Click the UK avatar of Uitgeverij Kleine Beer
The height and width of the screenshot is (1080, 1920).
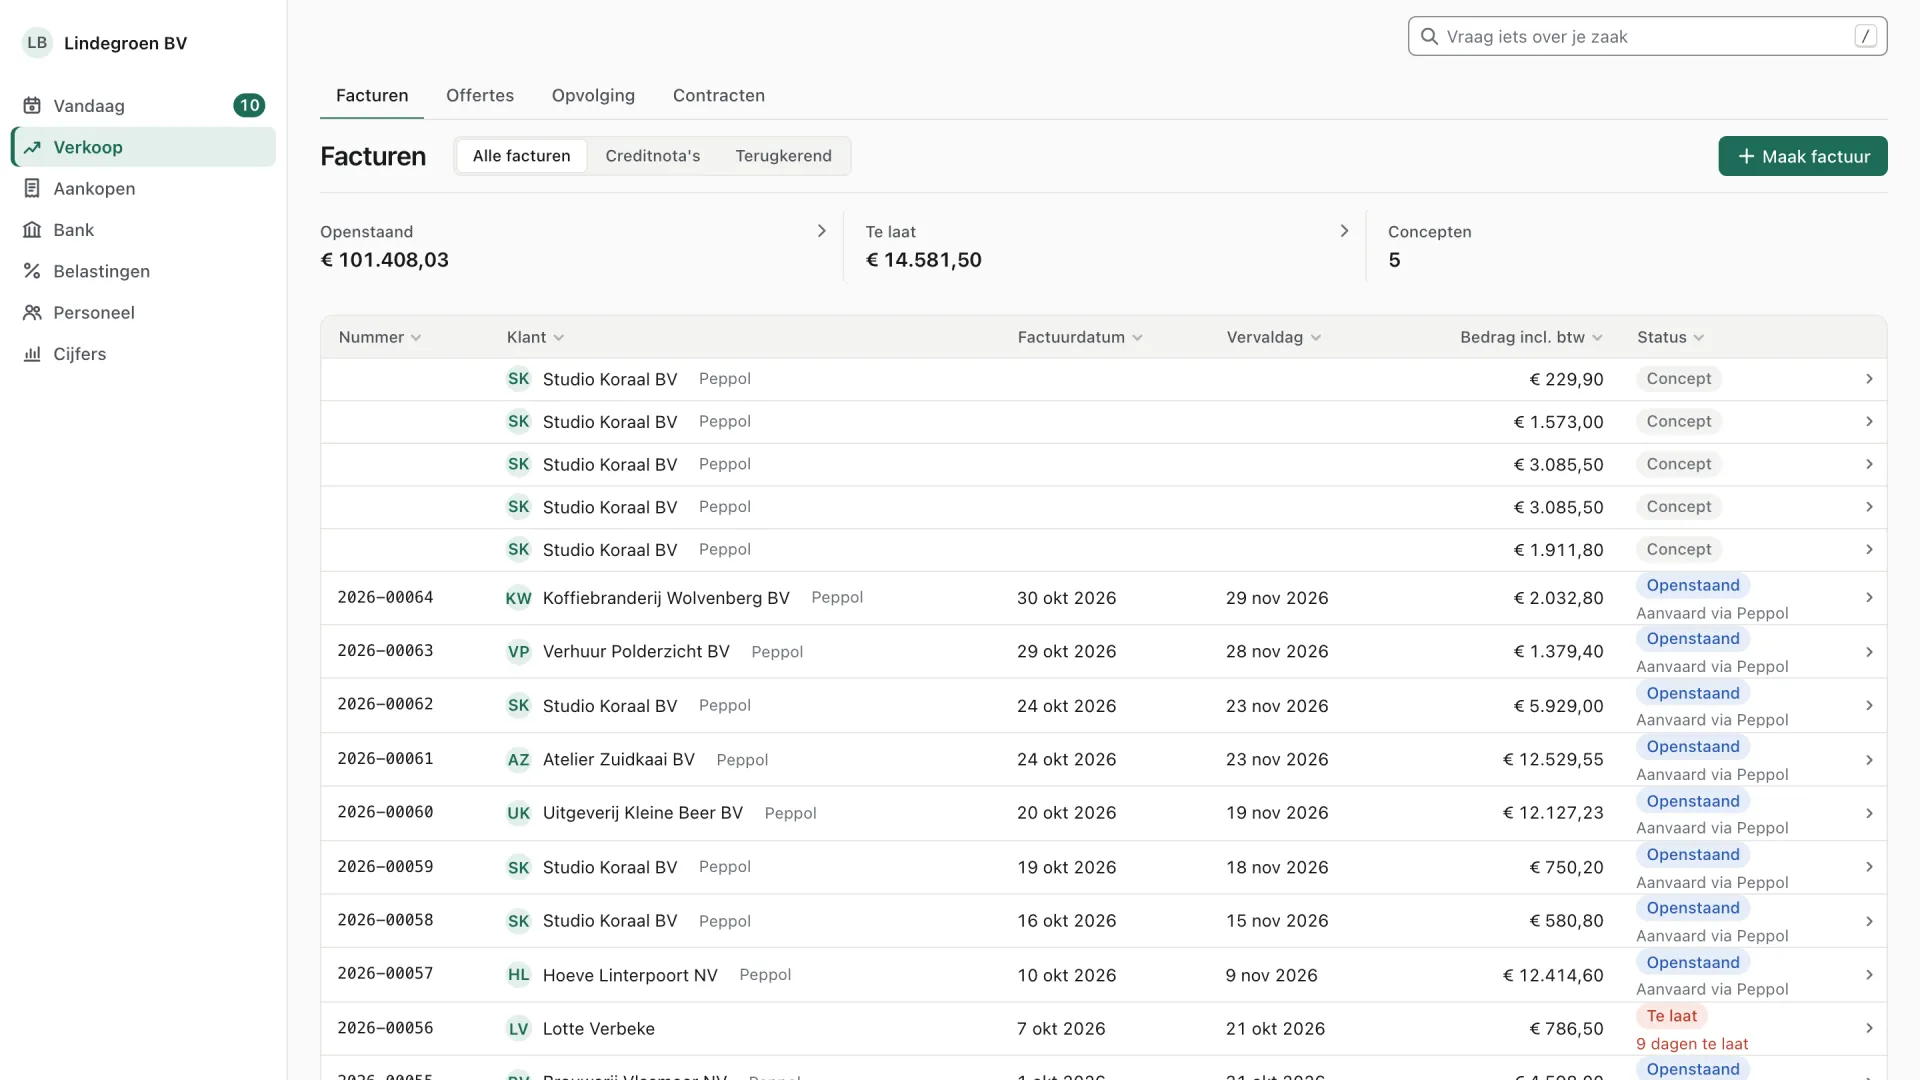pos(518,813)
